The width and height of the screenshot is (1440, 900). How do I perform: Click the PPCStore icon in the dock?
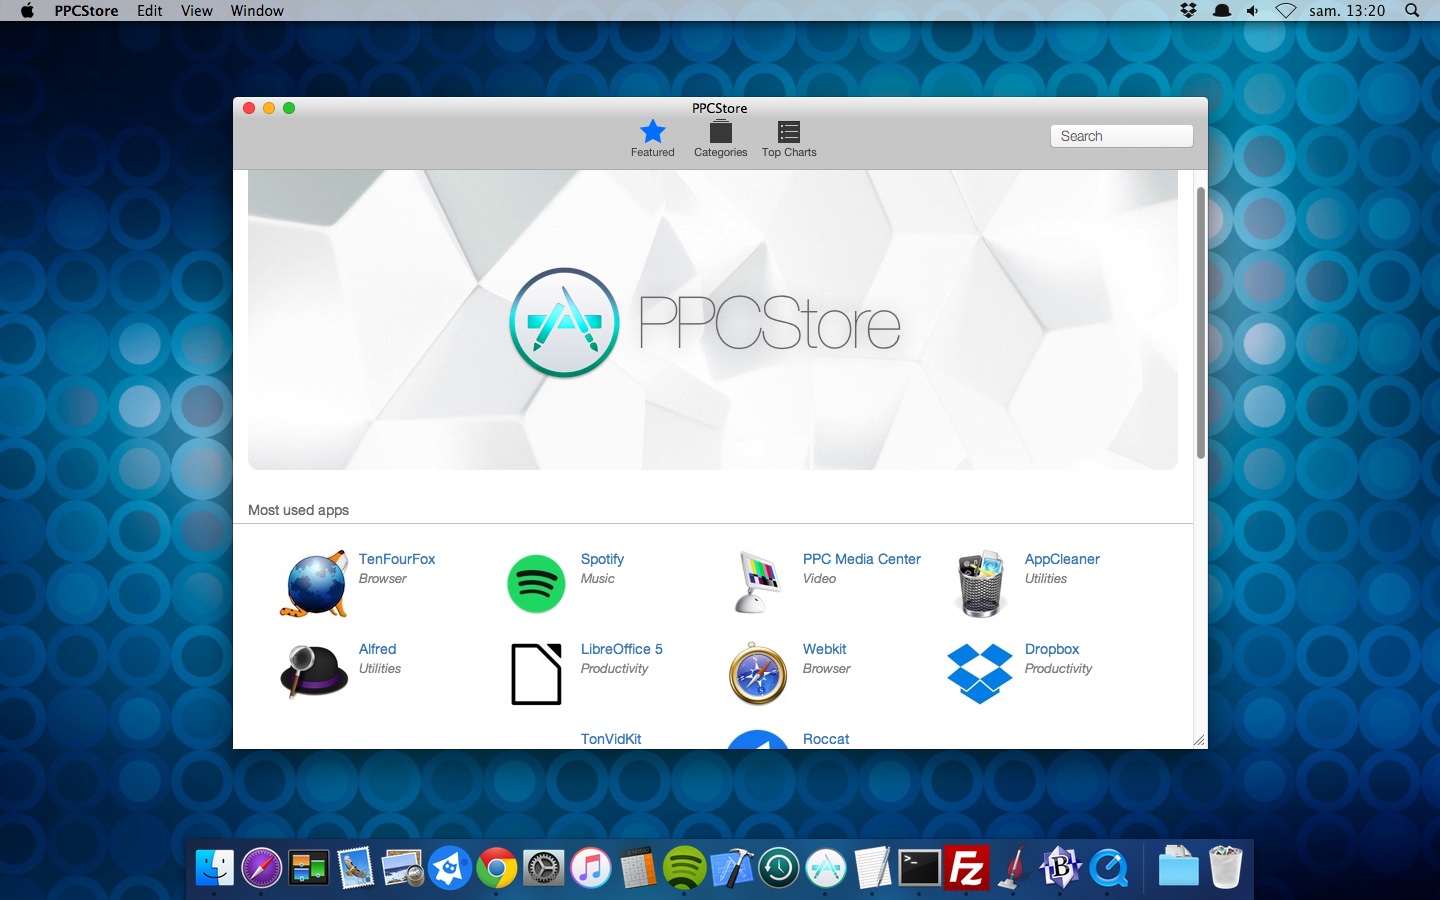[x=826, y=867]
